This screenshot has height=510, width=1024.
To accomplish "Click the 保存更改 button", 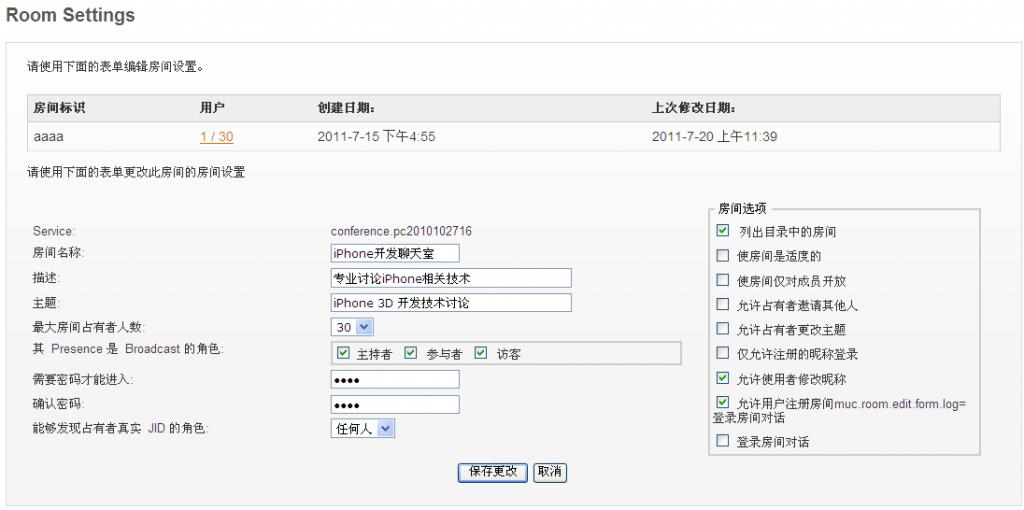I will [x=493, y=472].
